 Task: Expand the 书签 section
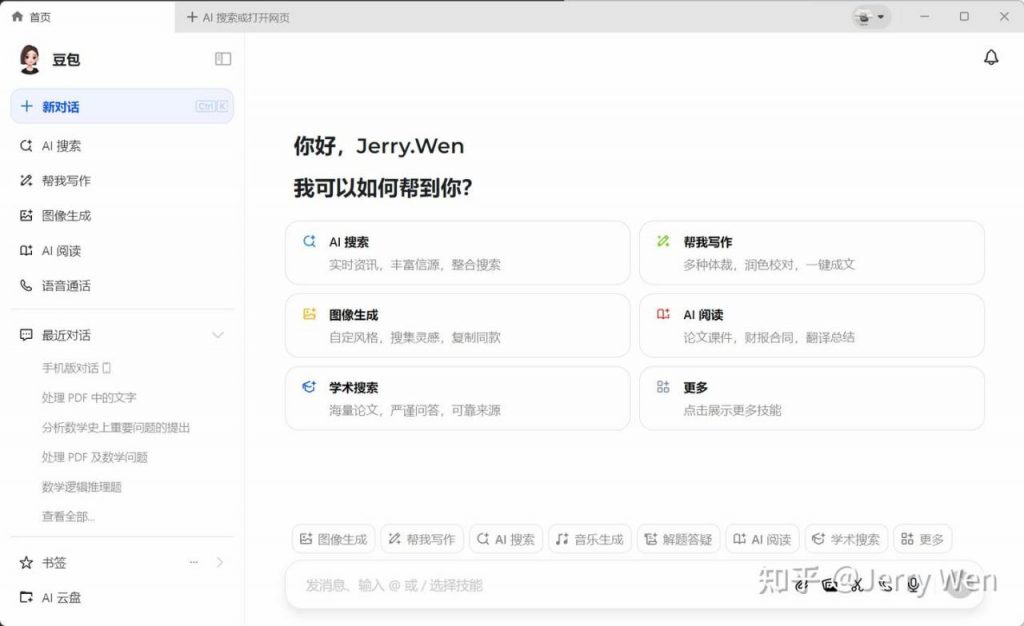(x=218, y=562)
